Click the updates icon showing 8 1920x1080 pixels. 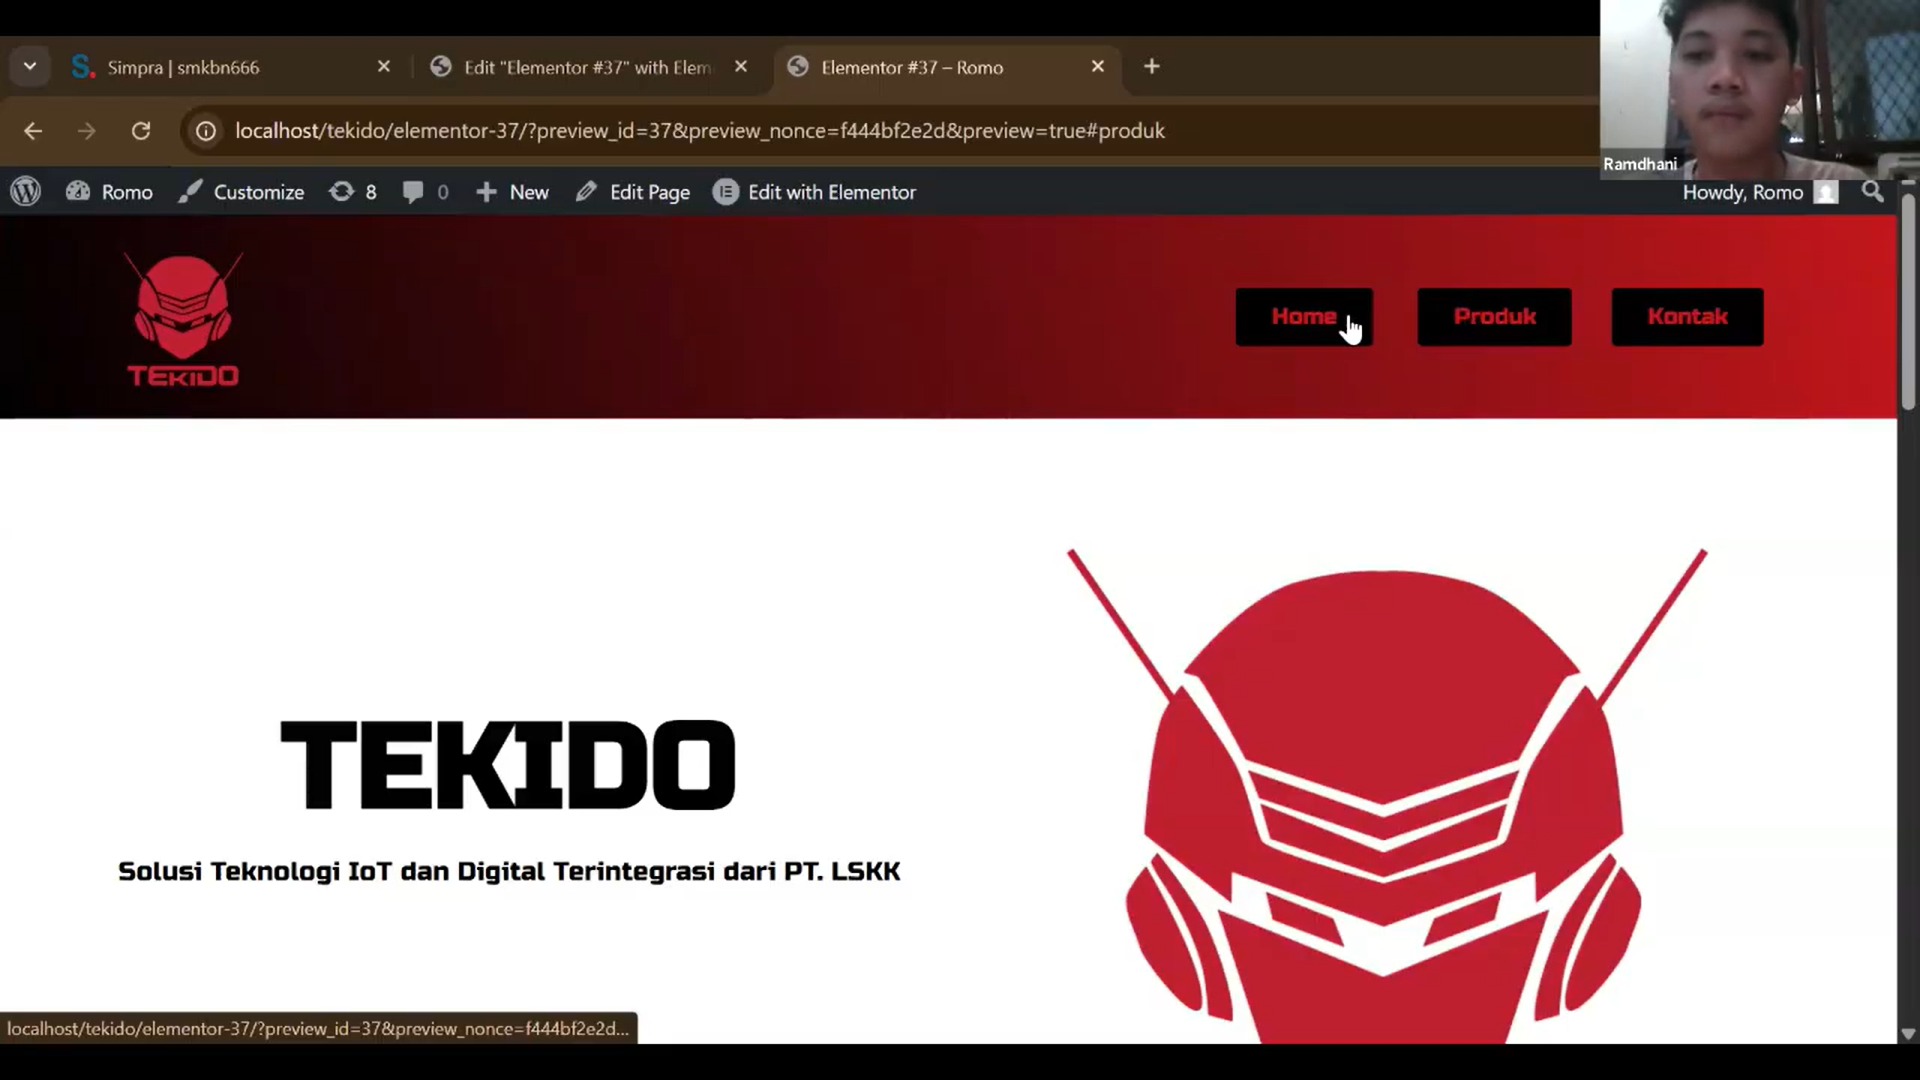[x=343, y=192]
